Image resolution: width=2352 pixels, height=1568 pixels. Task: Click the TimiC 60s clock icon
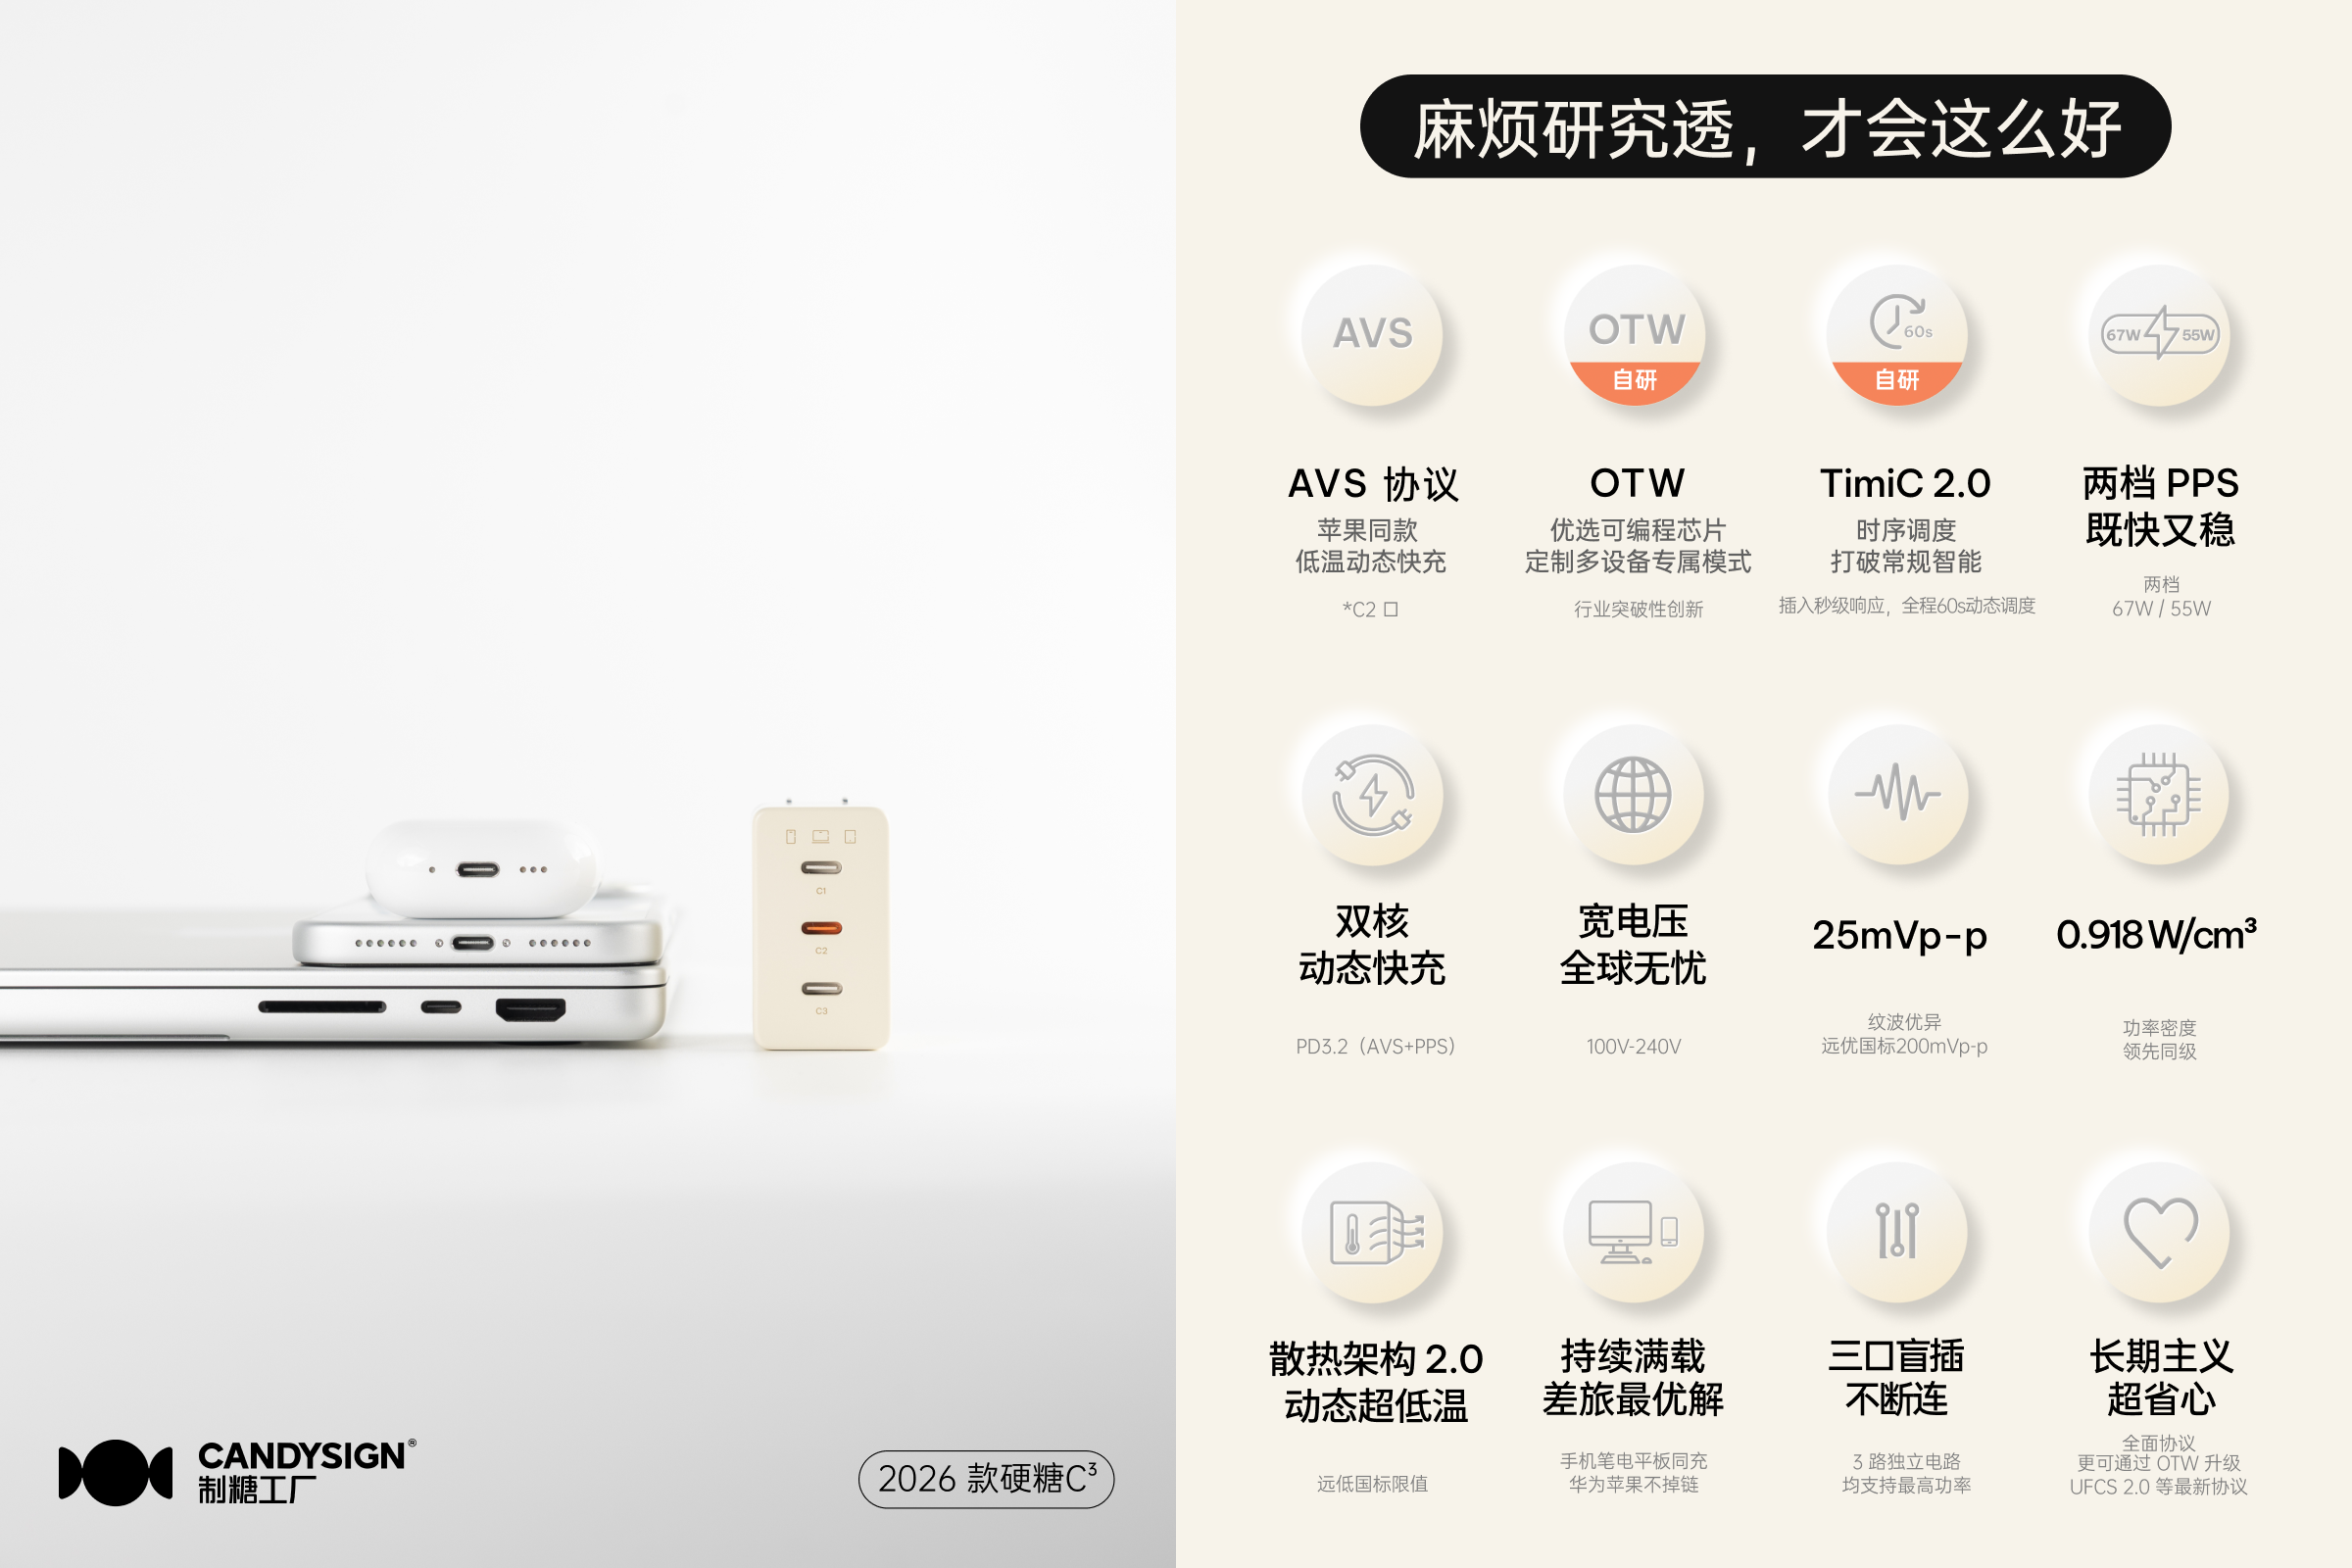coord(1897,335)
